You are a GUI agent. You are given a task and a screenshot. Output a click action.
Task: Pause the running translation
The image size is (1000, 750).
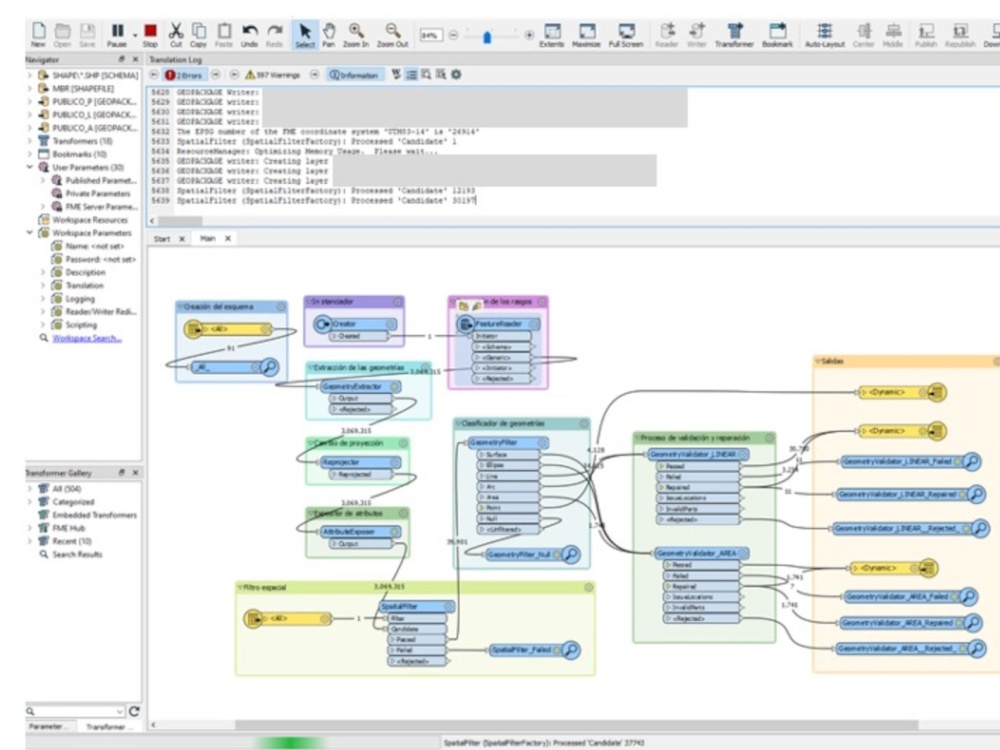pos(117,34)
